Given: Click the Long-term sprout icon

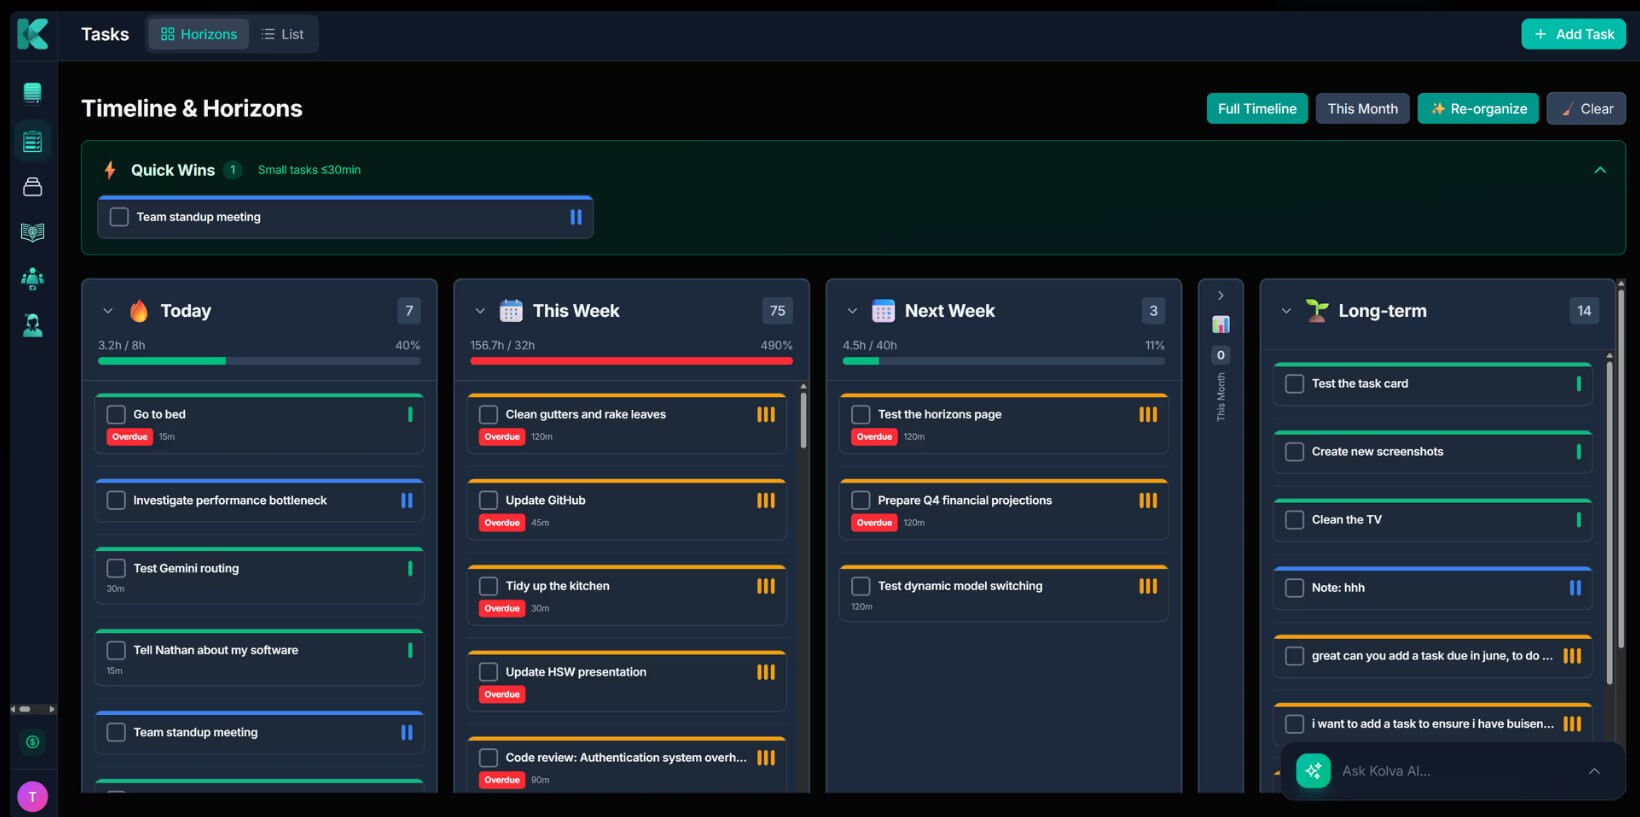Looking at the screenshot, I should (1317, 311).
